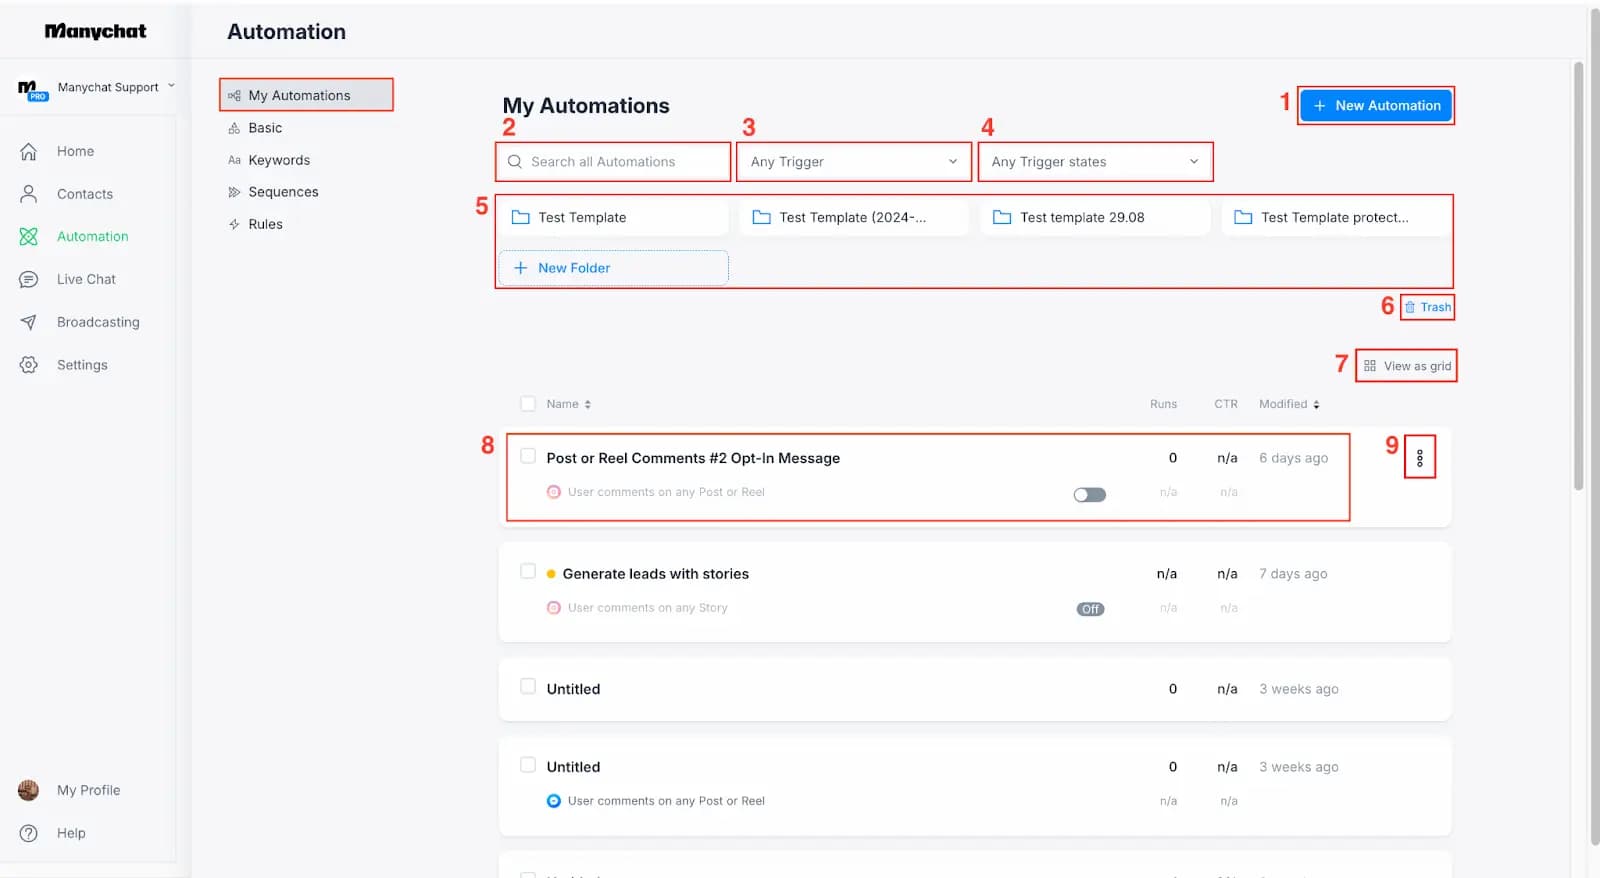1600x878 pixels.
Task: Click the Trash bin icon
Action: (1410, 307)
